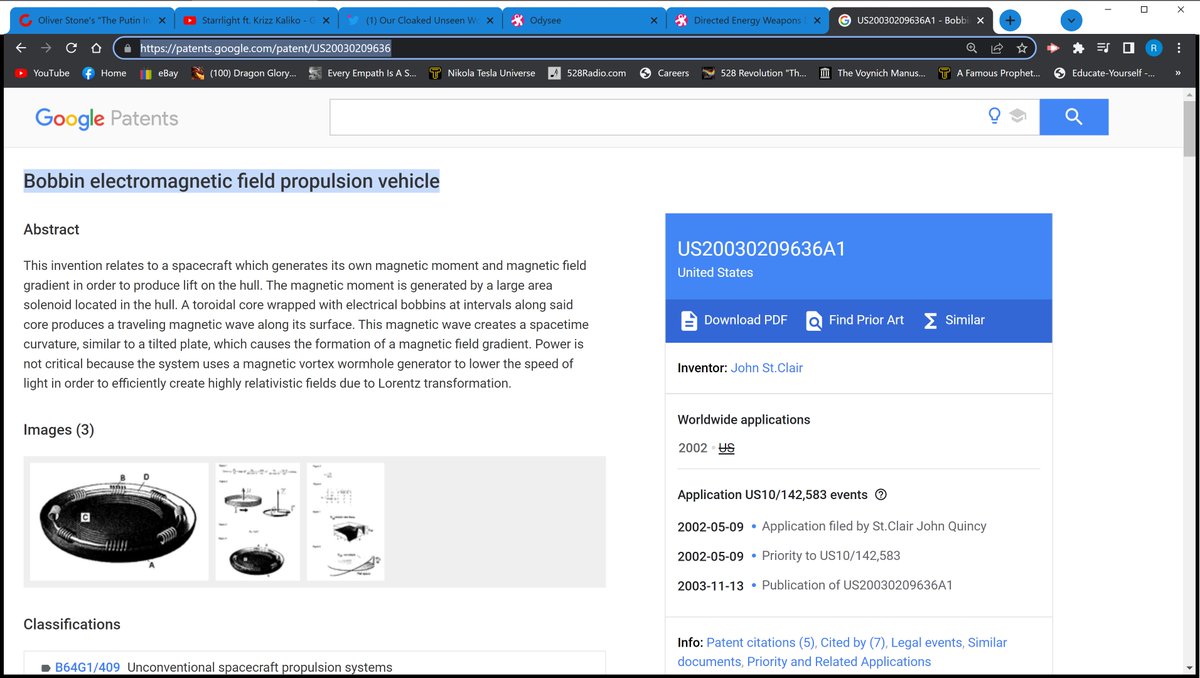Open A Famous Prophet bookmark
Viewport: 1200px width, 678px height.
990,73
